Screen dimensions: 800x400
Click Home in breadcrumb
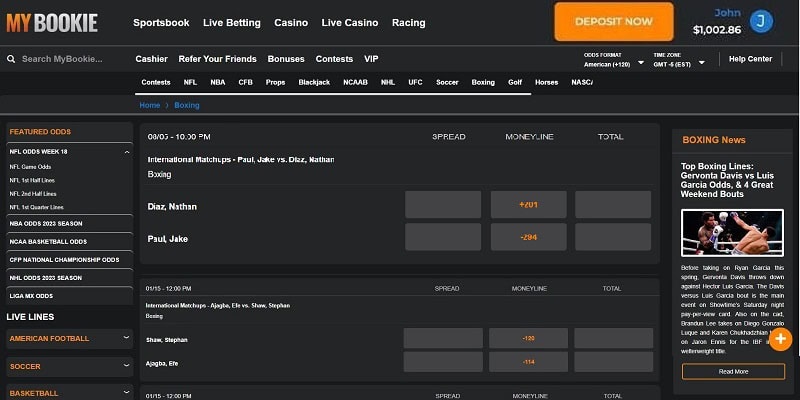(149, 106)
